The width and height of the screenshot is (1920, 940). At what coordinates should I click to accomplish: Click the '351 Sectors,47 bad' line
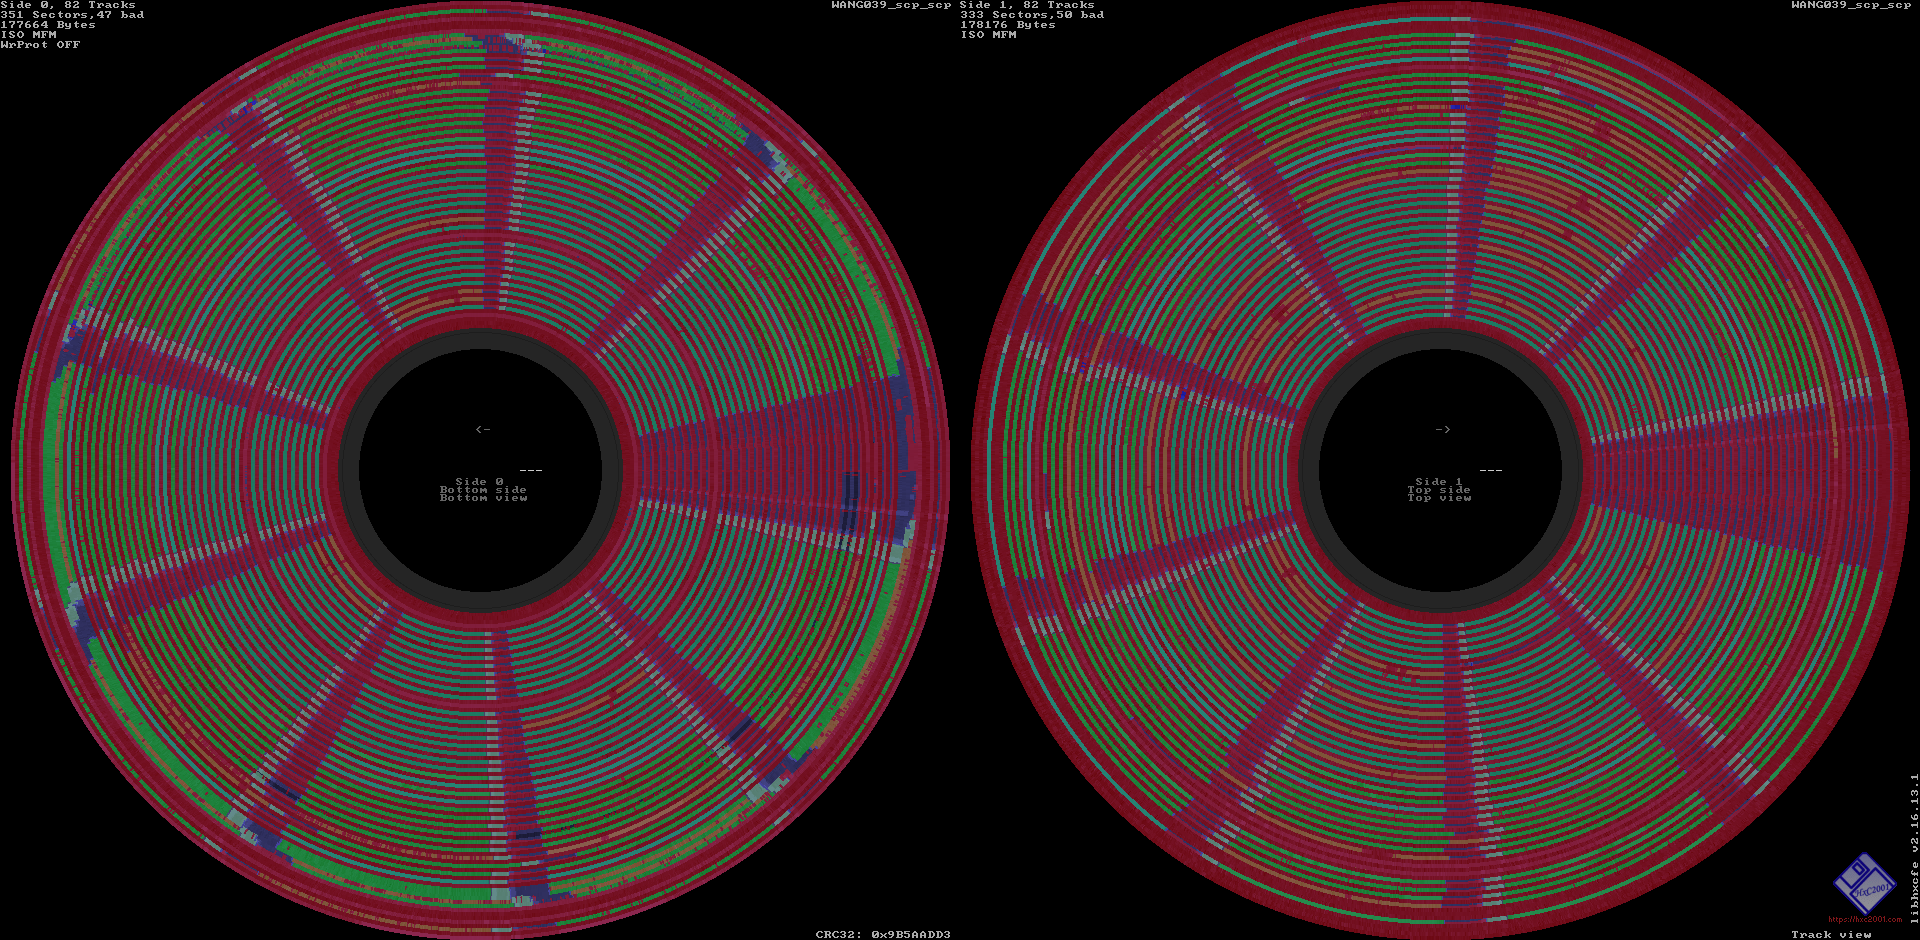coord(72,15)
